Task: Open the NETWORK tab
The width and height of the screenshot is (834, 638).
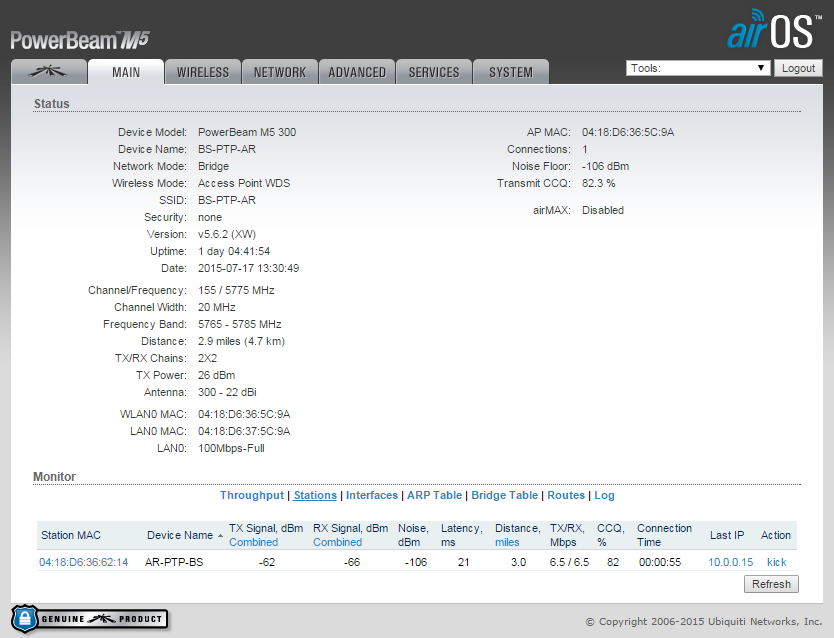Action: click(x=280, y=72)
